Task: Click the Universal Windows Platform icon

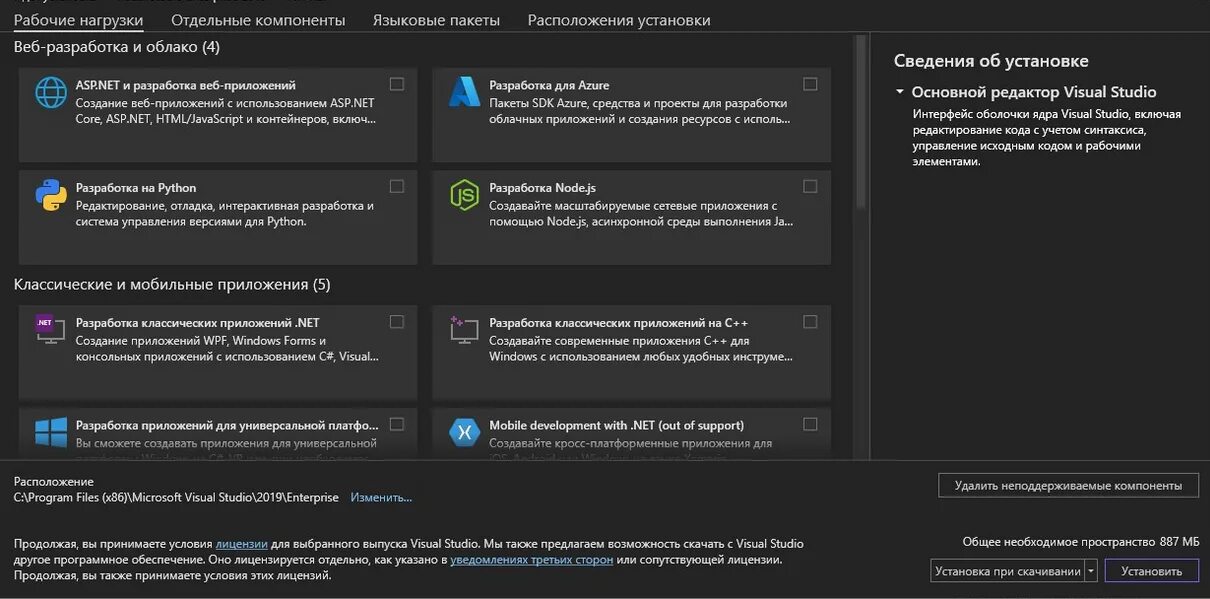Action: tap(51, 432)
